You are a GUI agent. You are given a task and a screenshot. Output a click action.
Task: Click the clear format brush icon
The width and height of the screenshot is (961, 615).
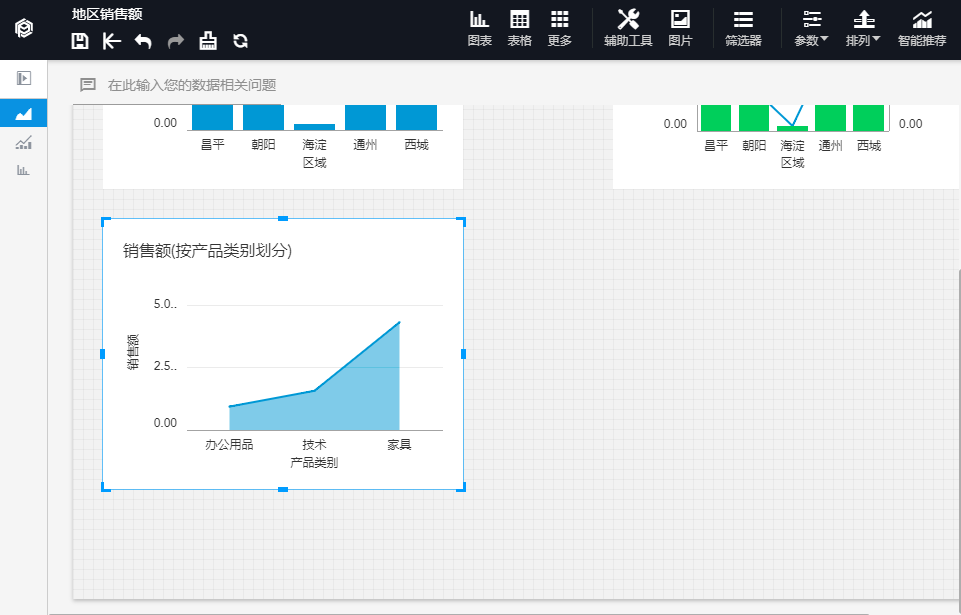pyautogui.click(x=208, y=41)
